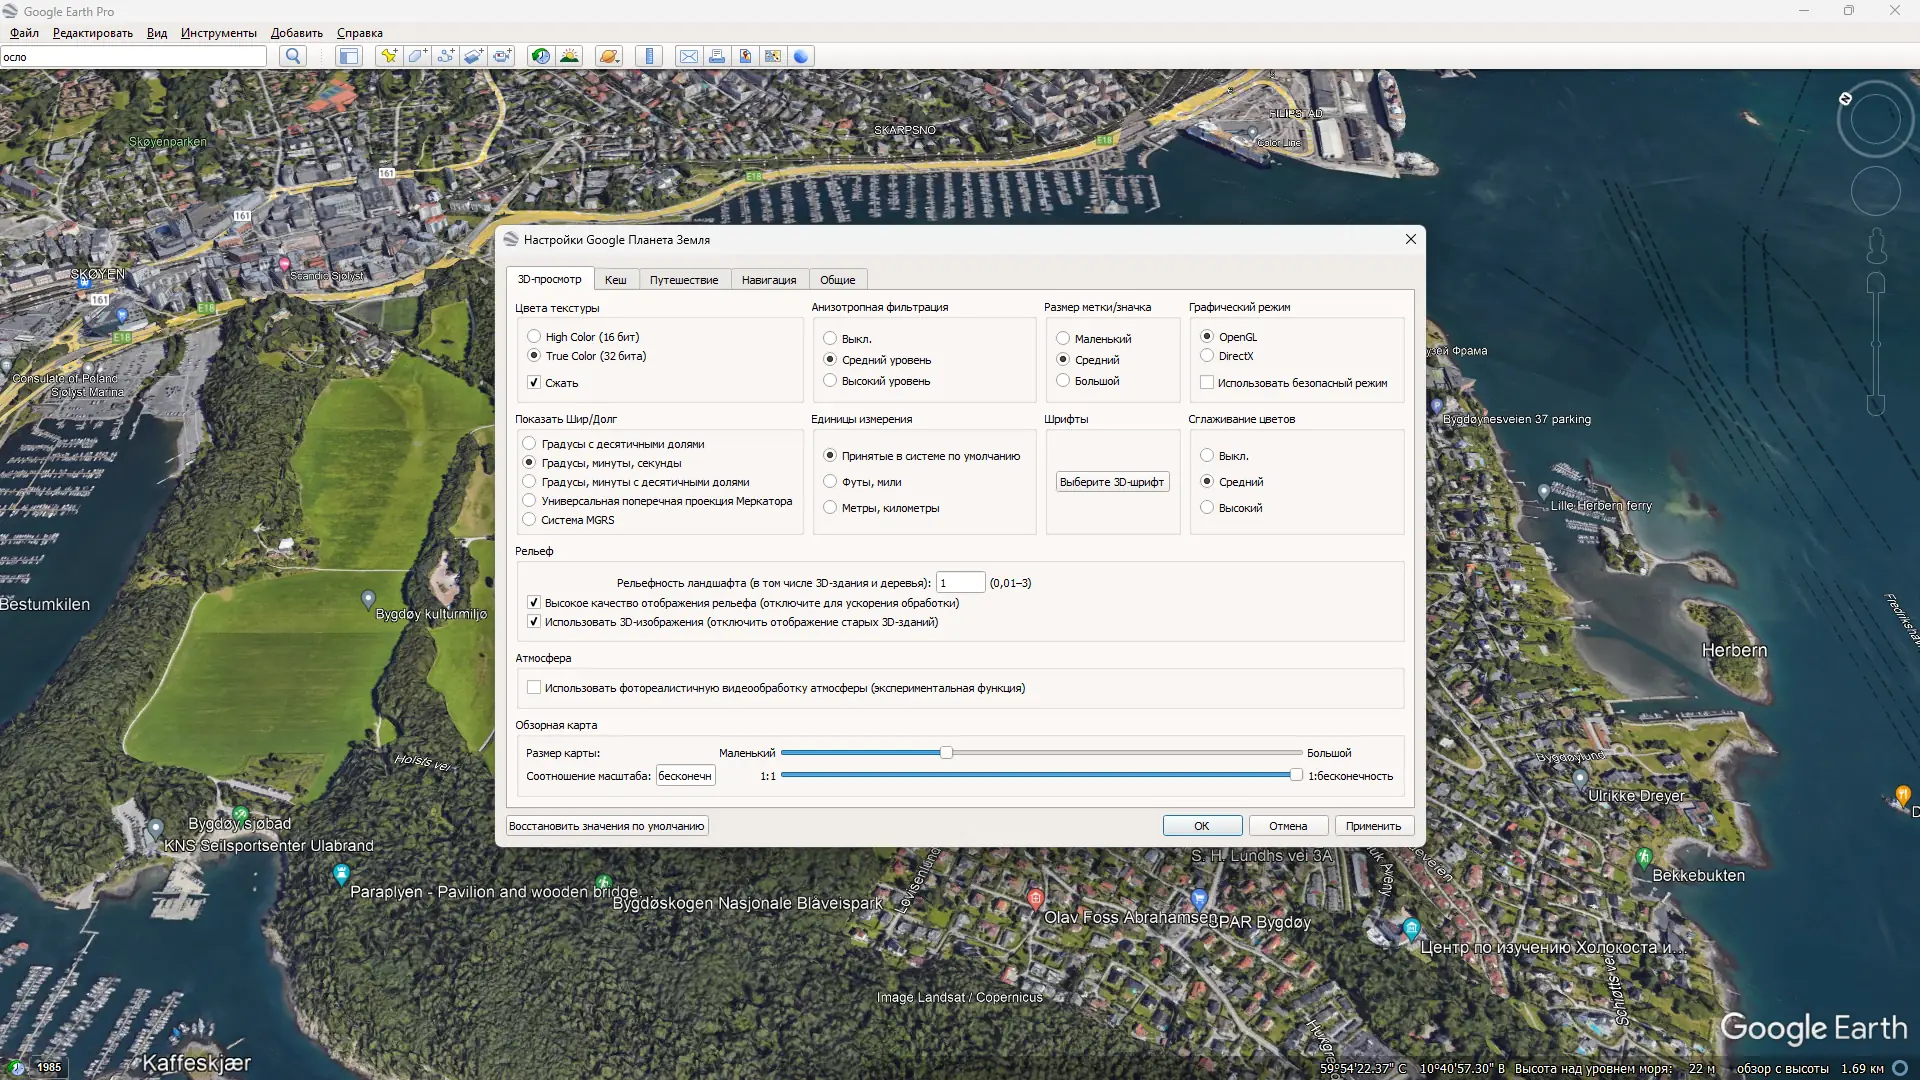This screenshot has width=1920, height=1080.
Task: Select the ruler measurement tool
Action: pyautogui.click(x=649, y=56)
